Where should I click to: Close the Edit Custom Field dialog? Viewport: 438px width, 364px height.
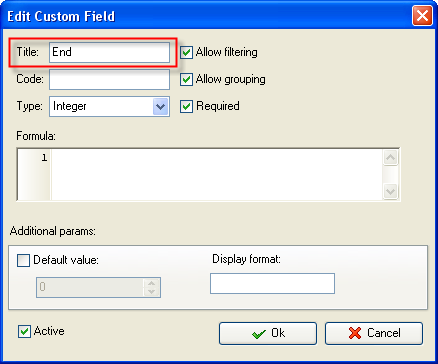(x=422, y=16)
